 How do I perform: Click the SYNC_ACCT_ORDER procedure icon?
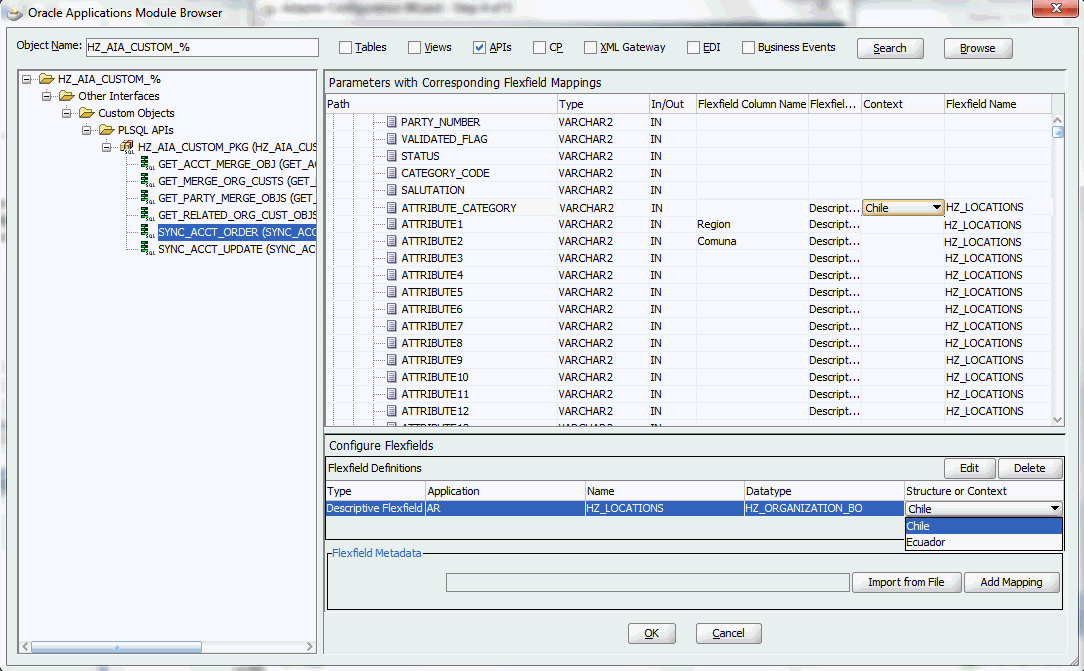(147, 231)
